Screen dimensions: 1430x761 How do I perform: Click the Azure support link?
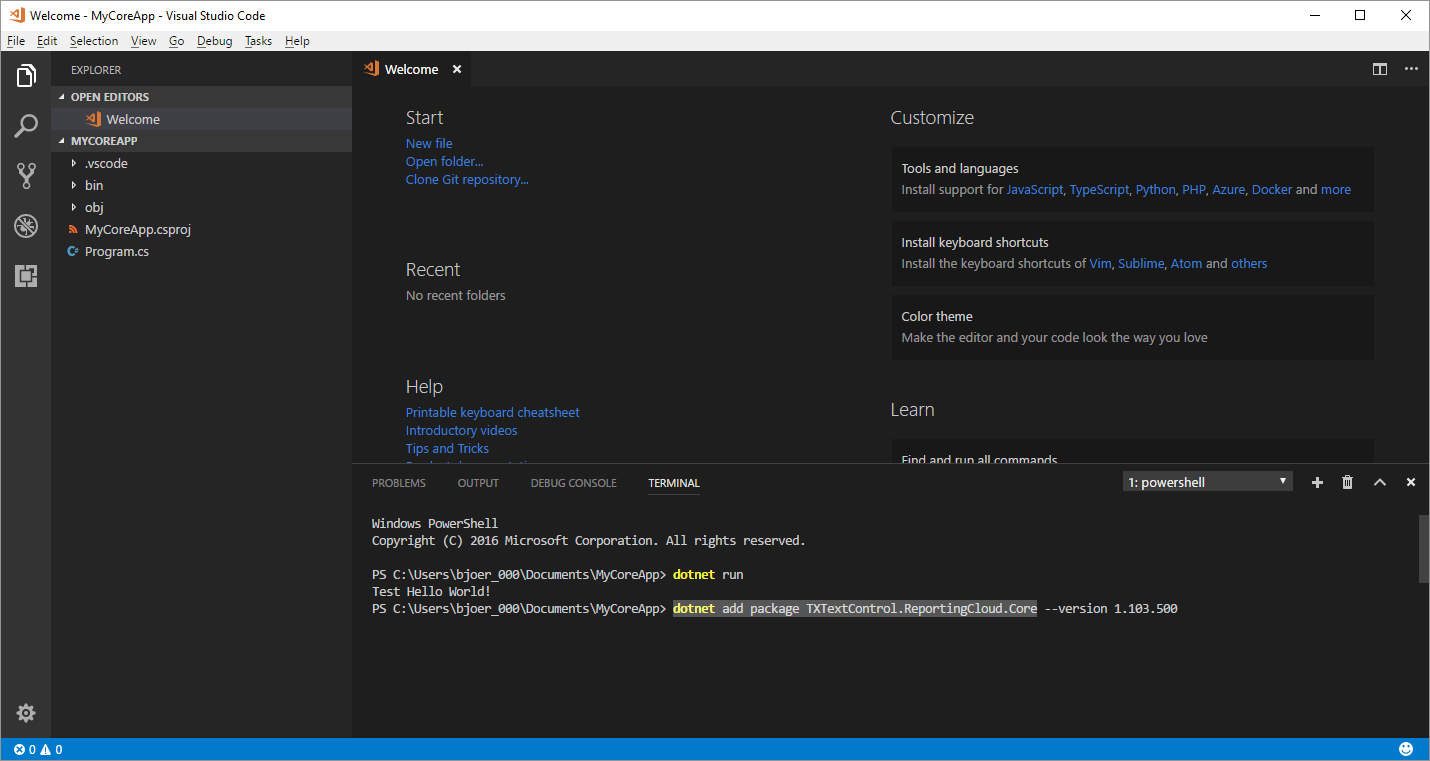(x=1229, y=189)
